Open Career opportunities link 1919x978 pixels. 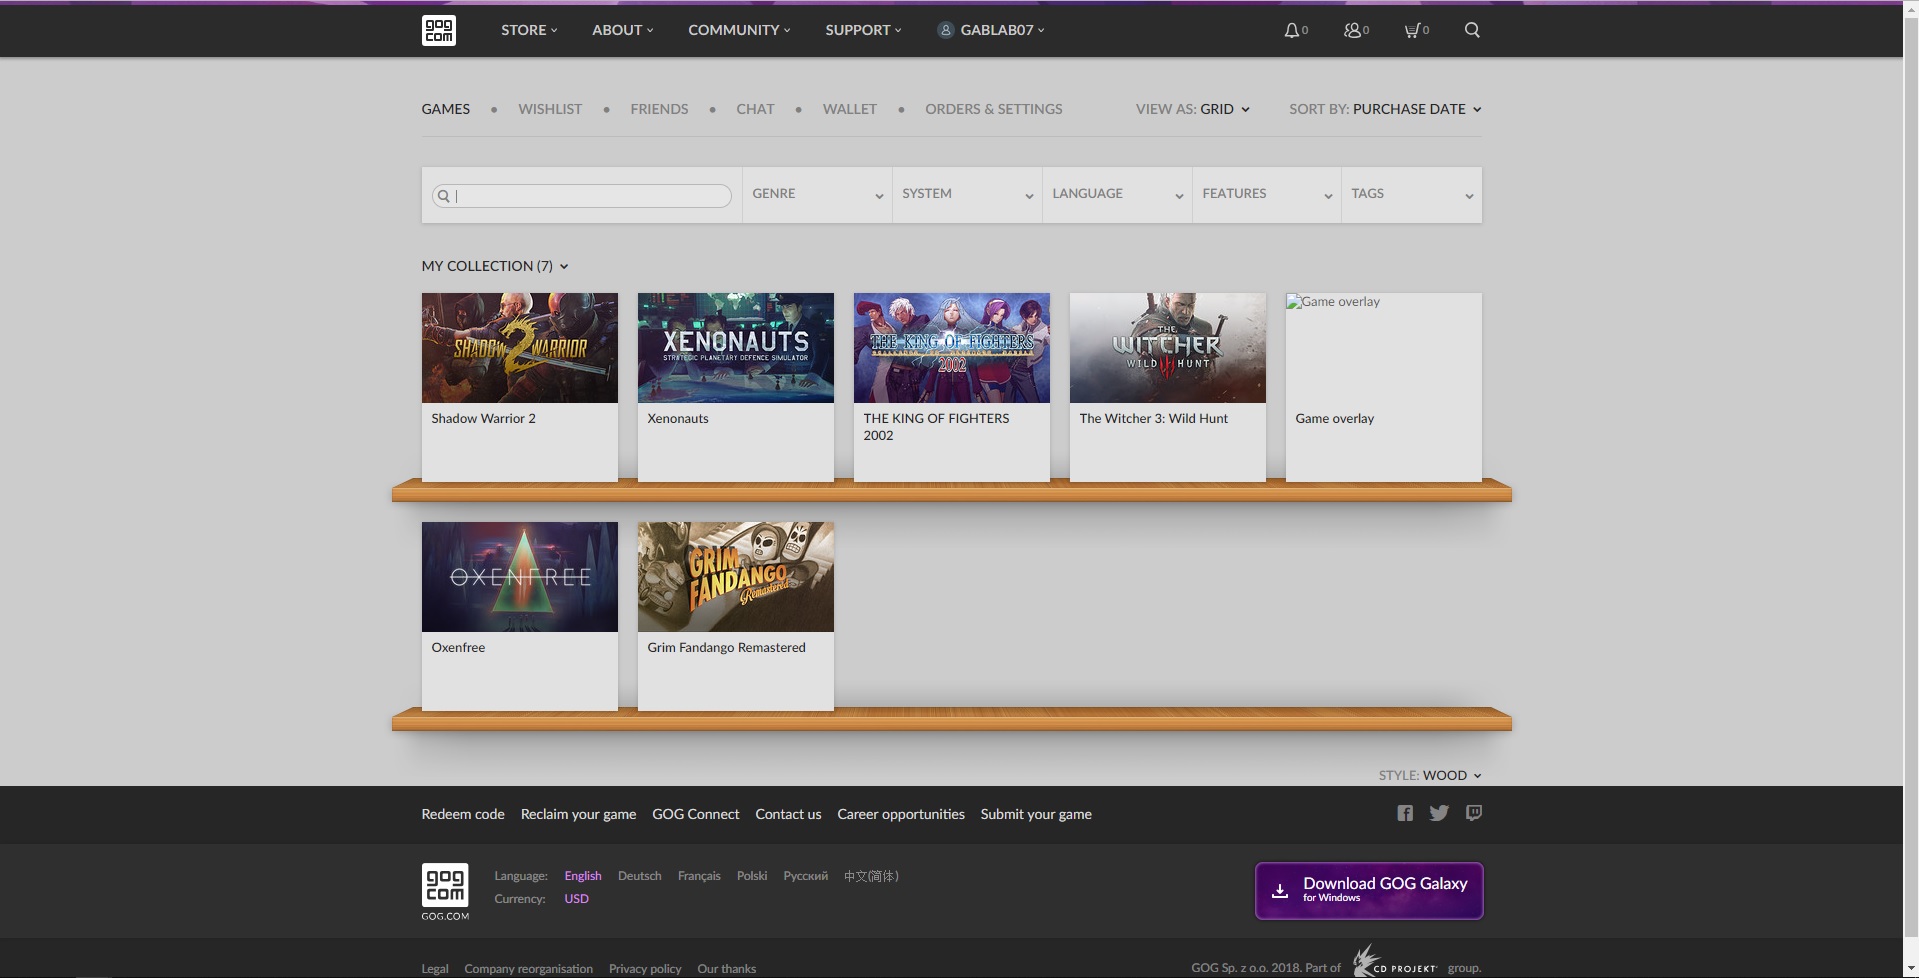[901, 814]
